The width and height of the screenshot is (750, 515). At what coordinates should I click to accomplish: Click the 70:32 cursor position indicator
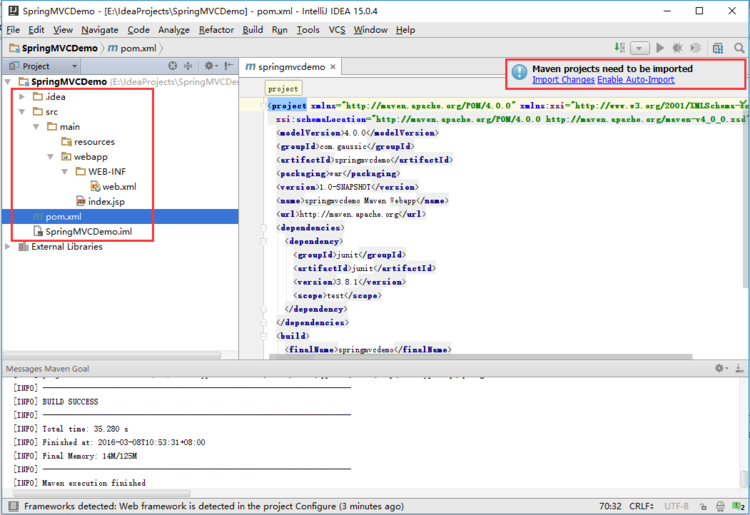(x=610, y=506)
